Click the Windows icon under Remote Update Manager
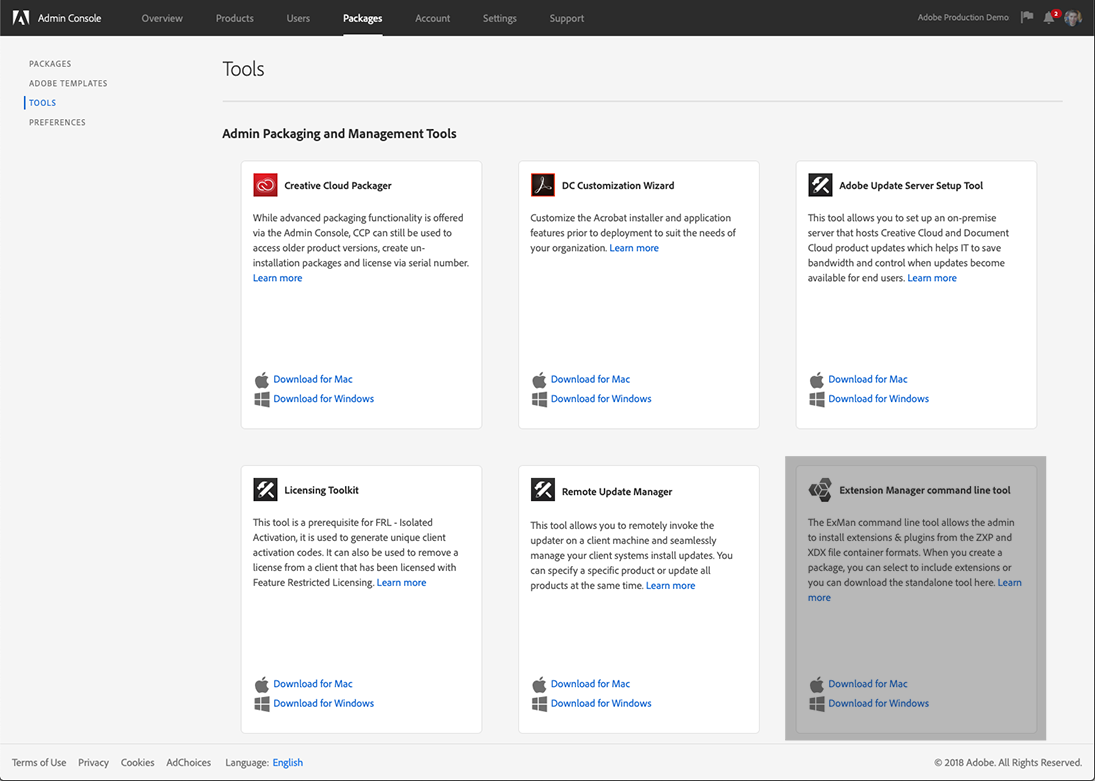 coord(539,703)
